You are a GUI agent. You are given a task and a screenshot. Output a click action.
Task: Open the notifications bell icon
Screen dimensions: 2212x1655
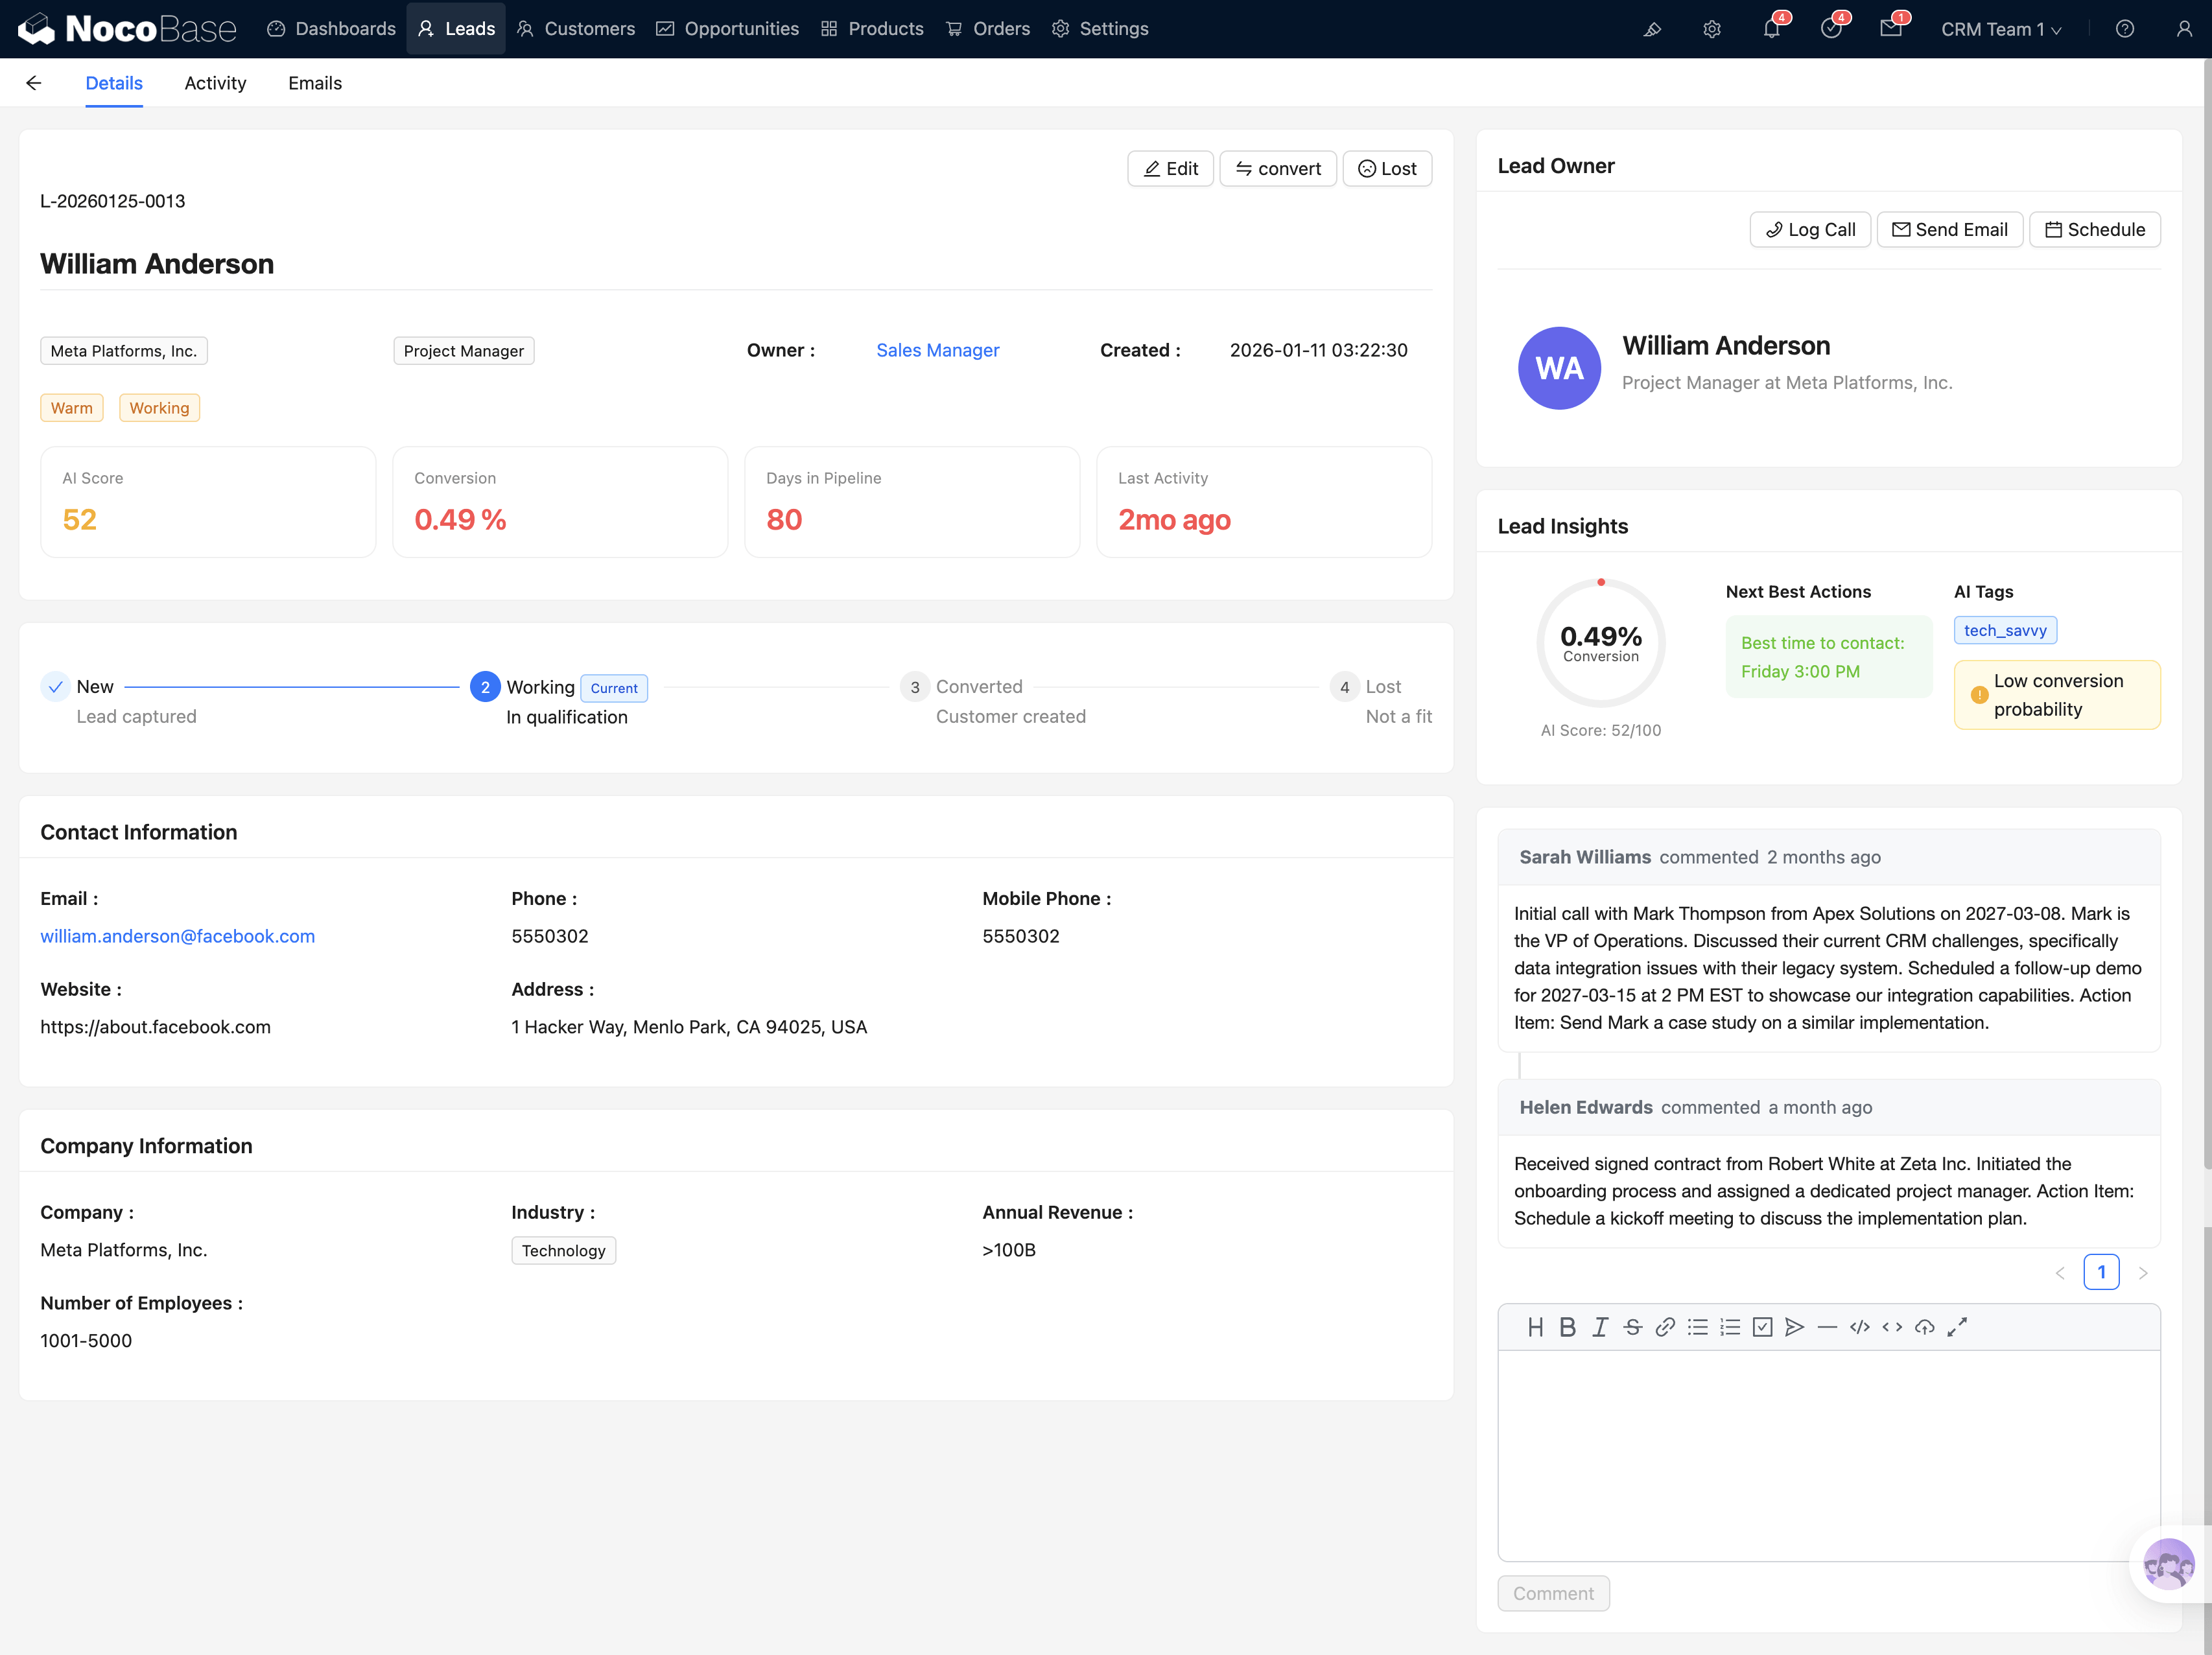[x=1771, y=29]
